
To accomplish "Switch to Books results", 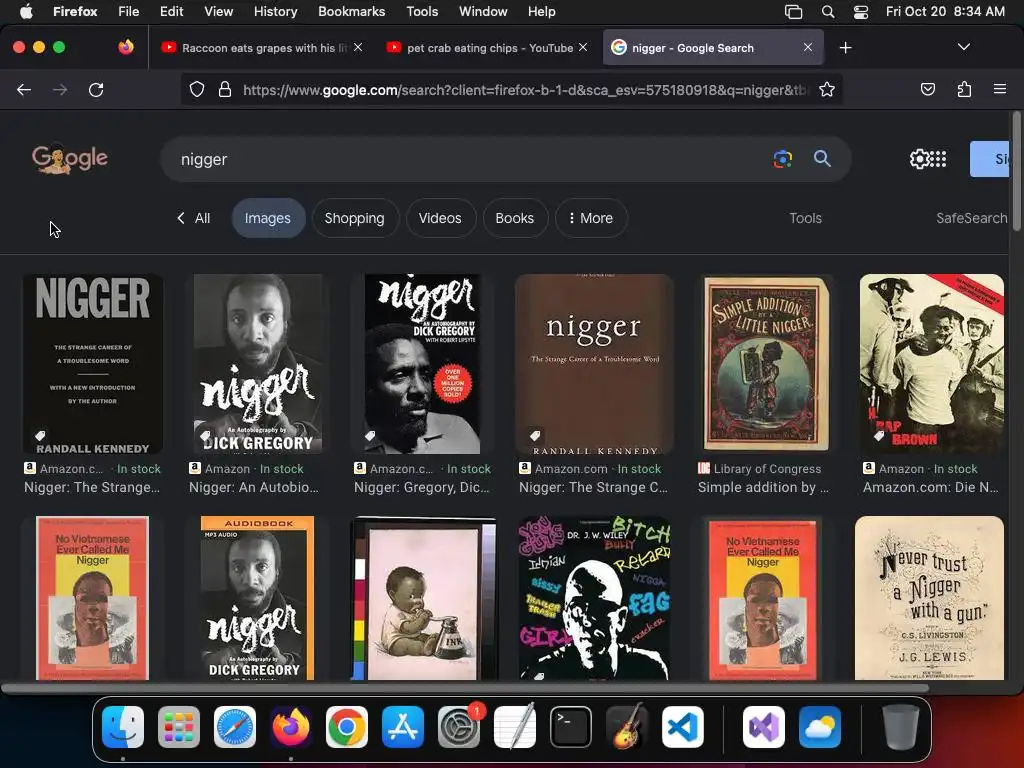I will click(x=515, y=218).
